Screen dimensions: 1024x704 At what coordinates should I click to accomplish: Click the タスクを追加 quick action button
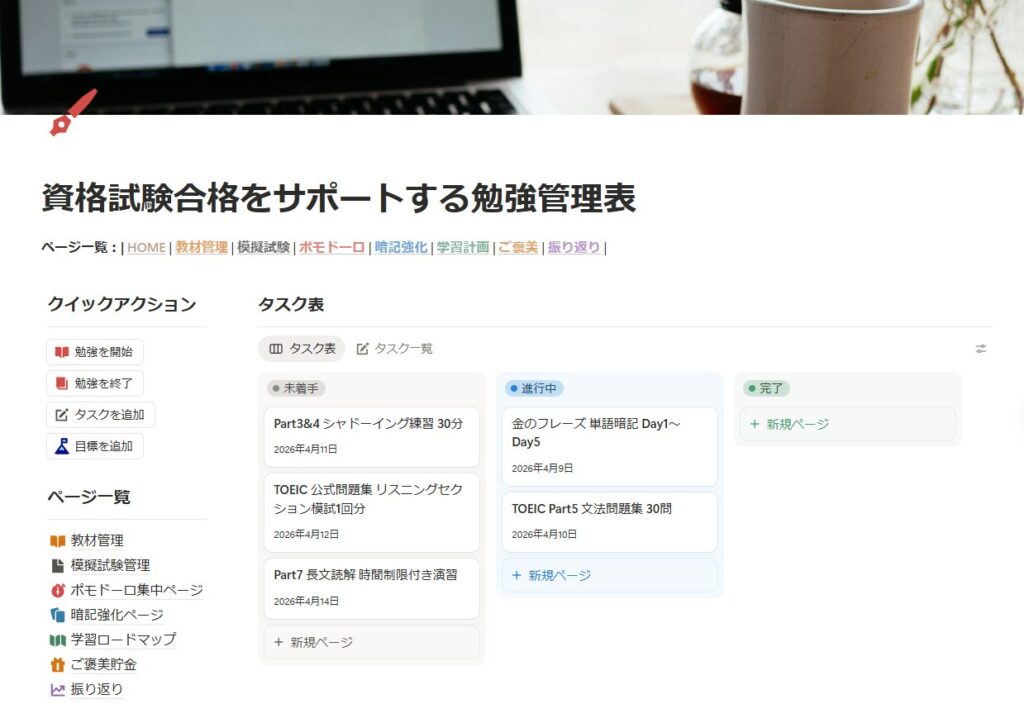(97, 415)
